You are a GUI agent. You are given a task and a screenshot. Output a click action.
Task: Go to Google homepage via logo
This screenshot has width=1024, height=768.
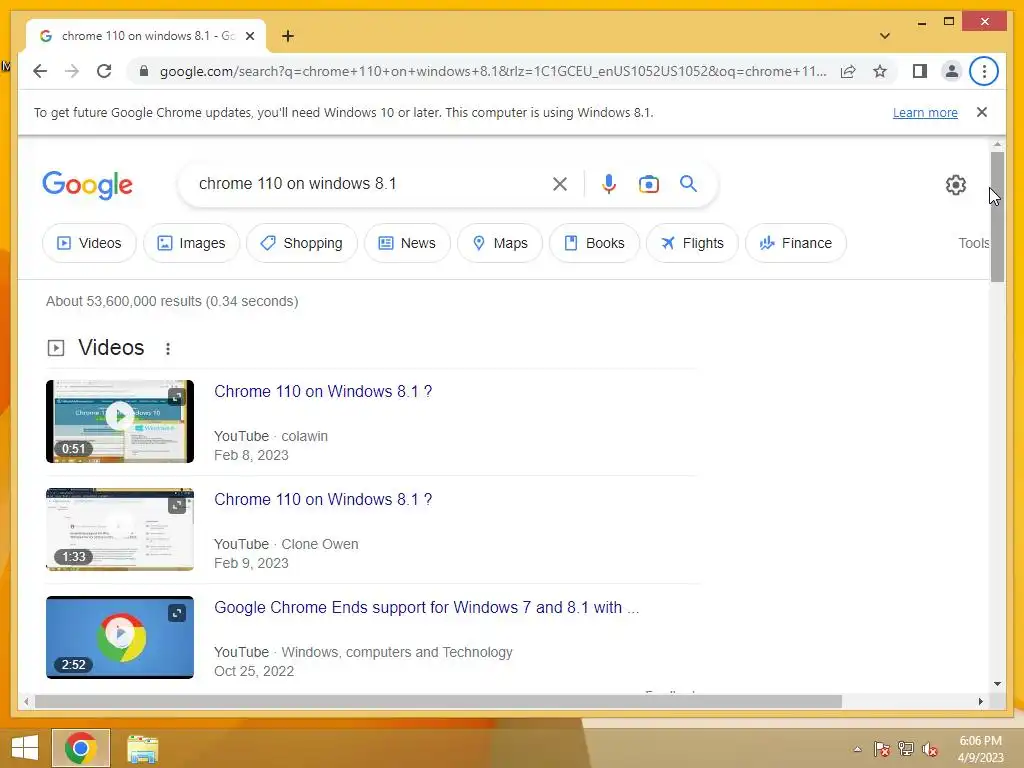click(x=88, y=185)
